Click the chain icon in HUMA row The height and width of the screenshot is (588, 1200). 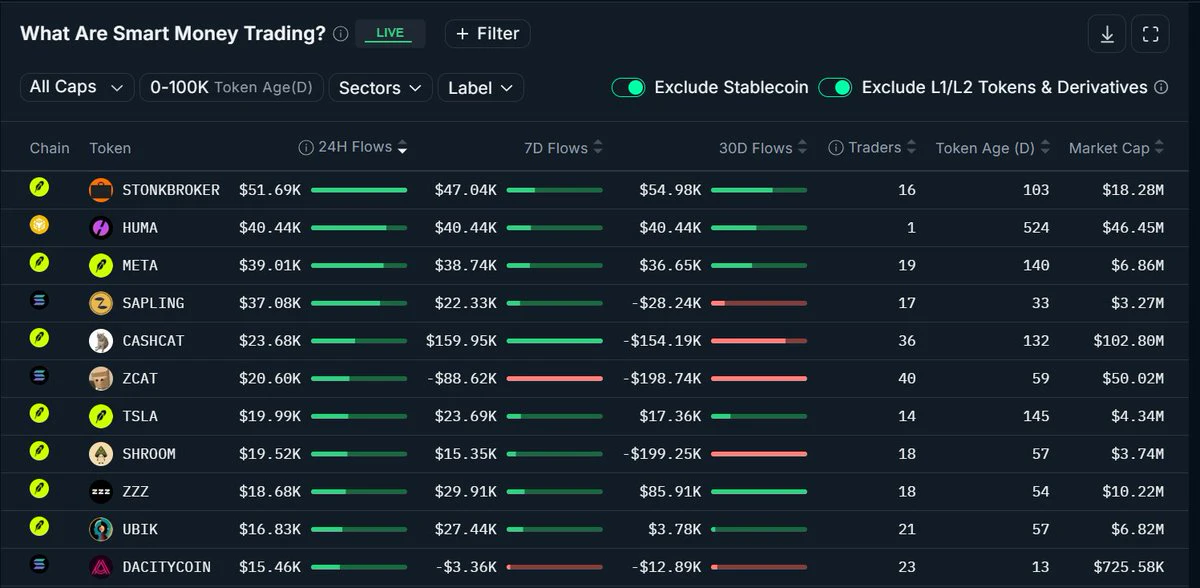[x=39, y=225]
